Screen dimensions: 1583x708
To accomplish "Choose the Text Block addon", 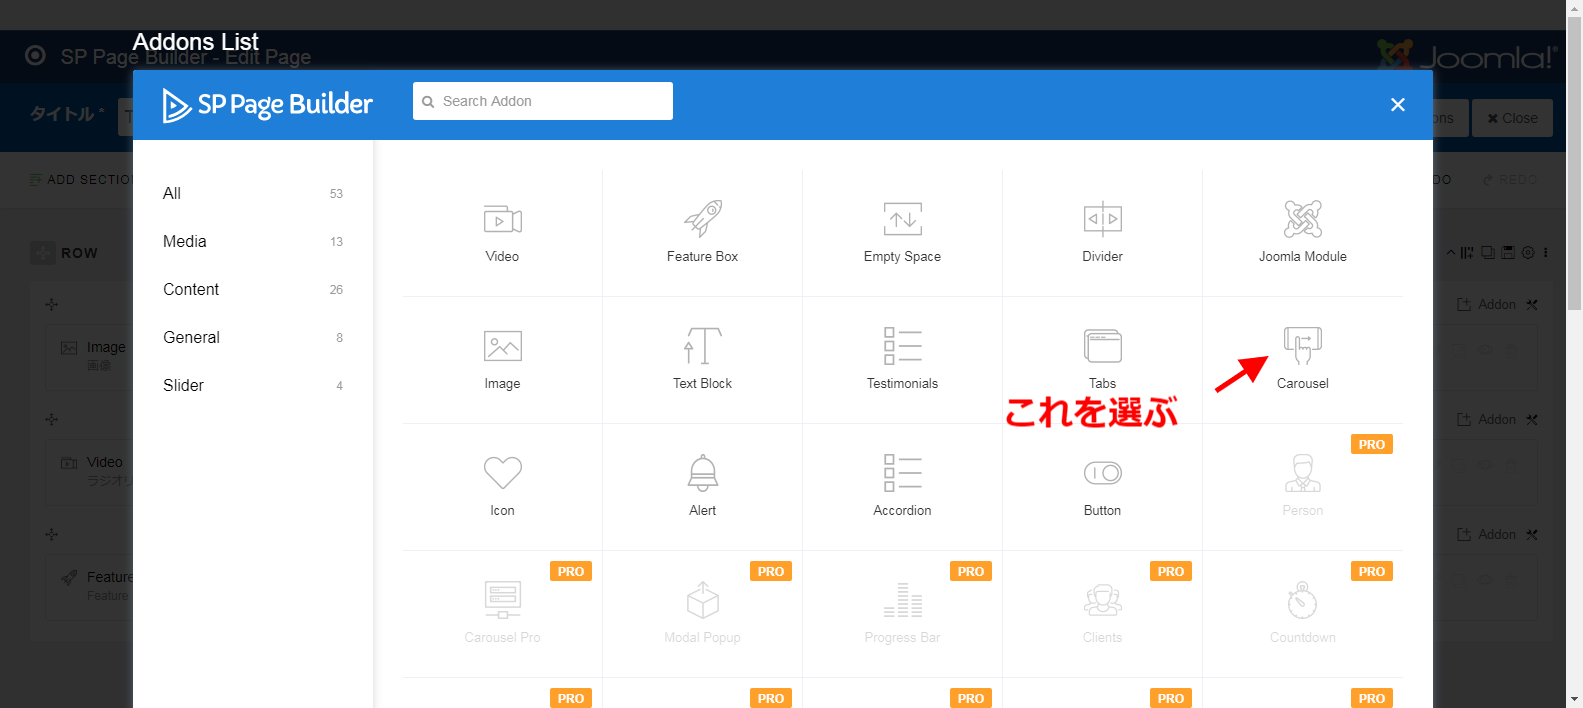I will (702, 360).
